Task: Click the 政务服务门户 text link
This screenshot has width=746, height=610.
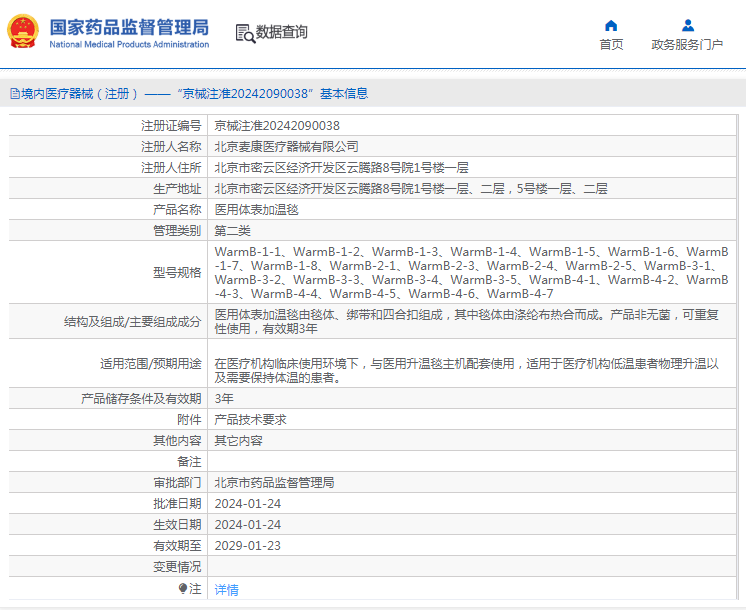Action: 687,45
